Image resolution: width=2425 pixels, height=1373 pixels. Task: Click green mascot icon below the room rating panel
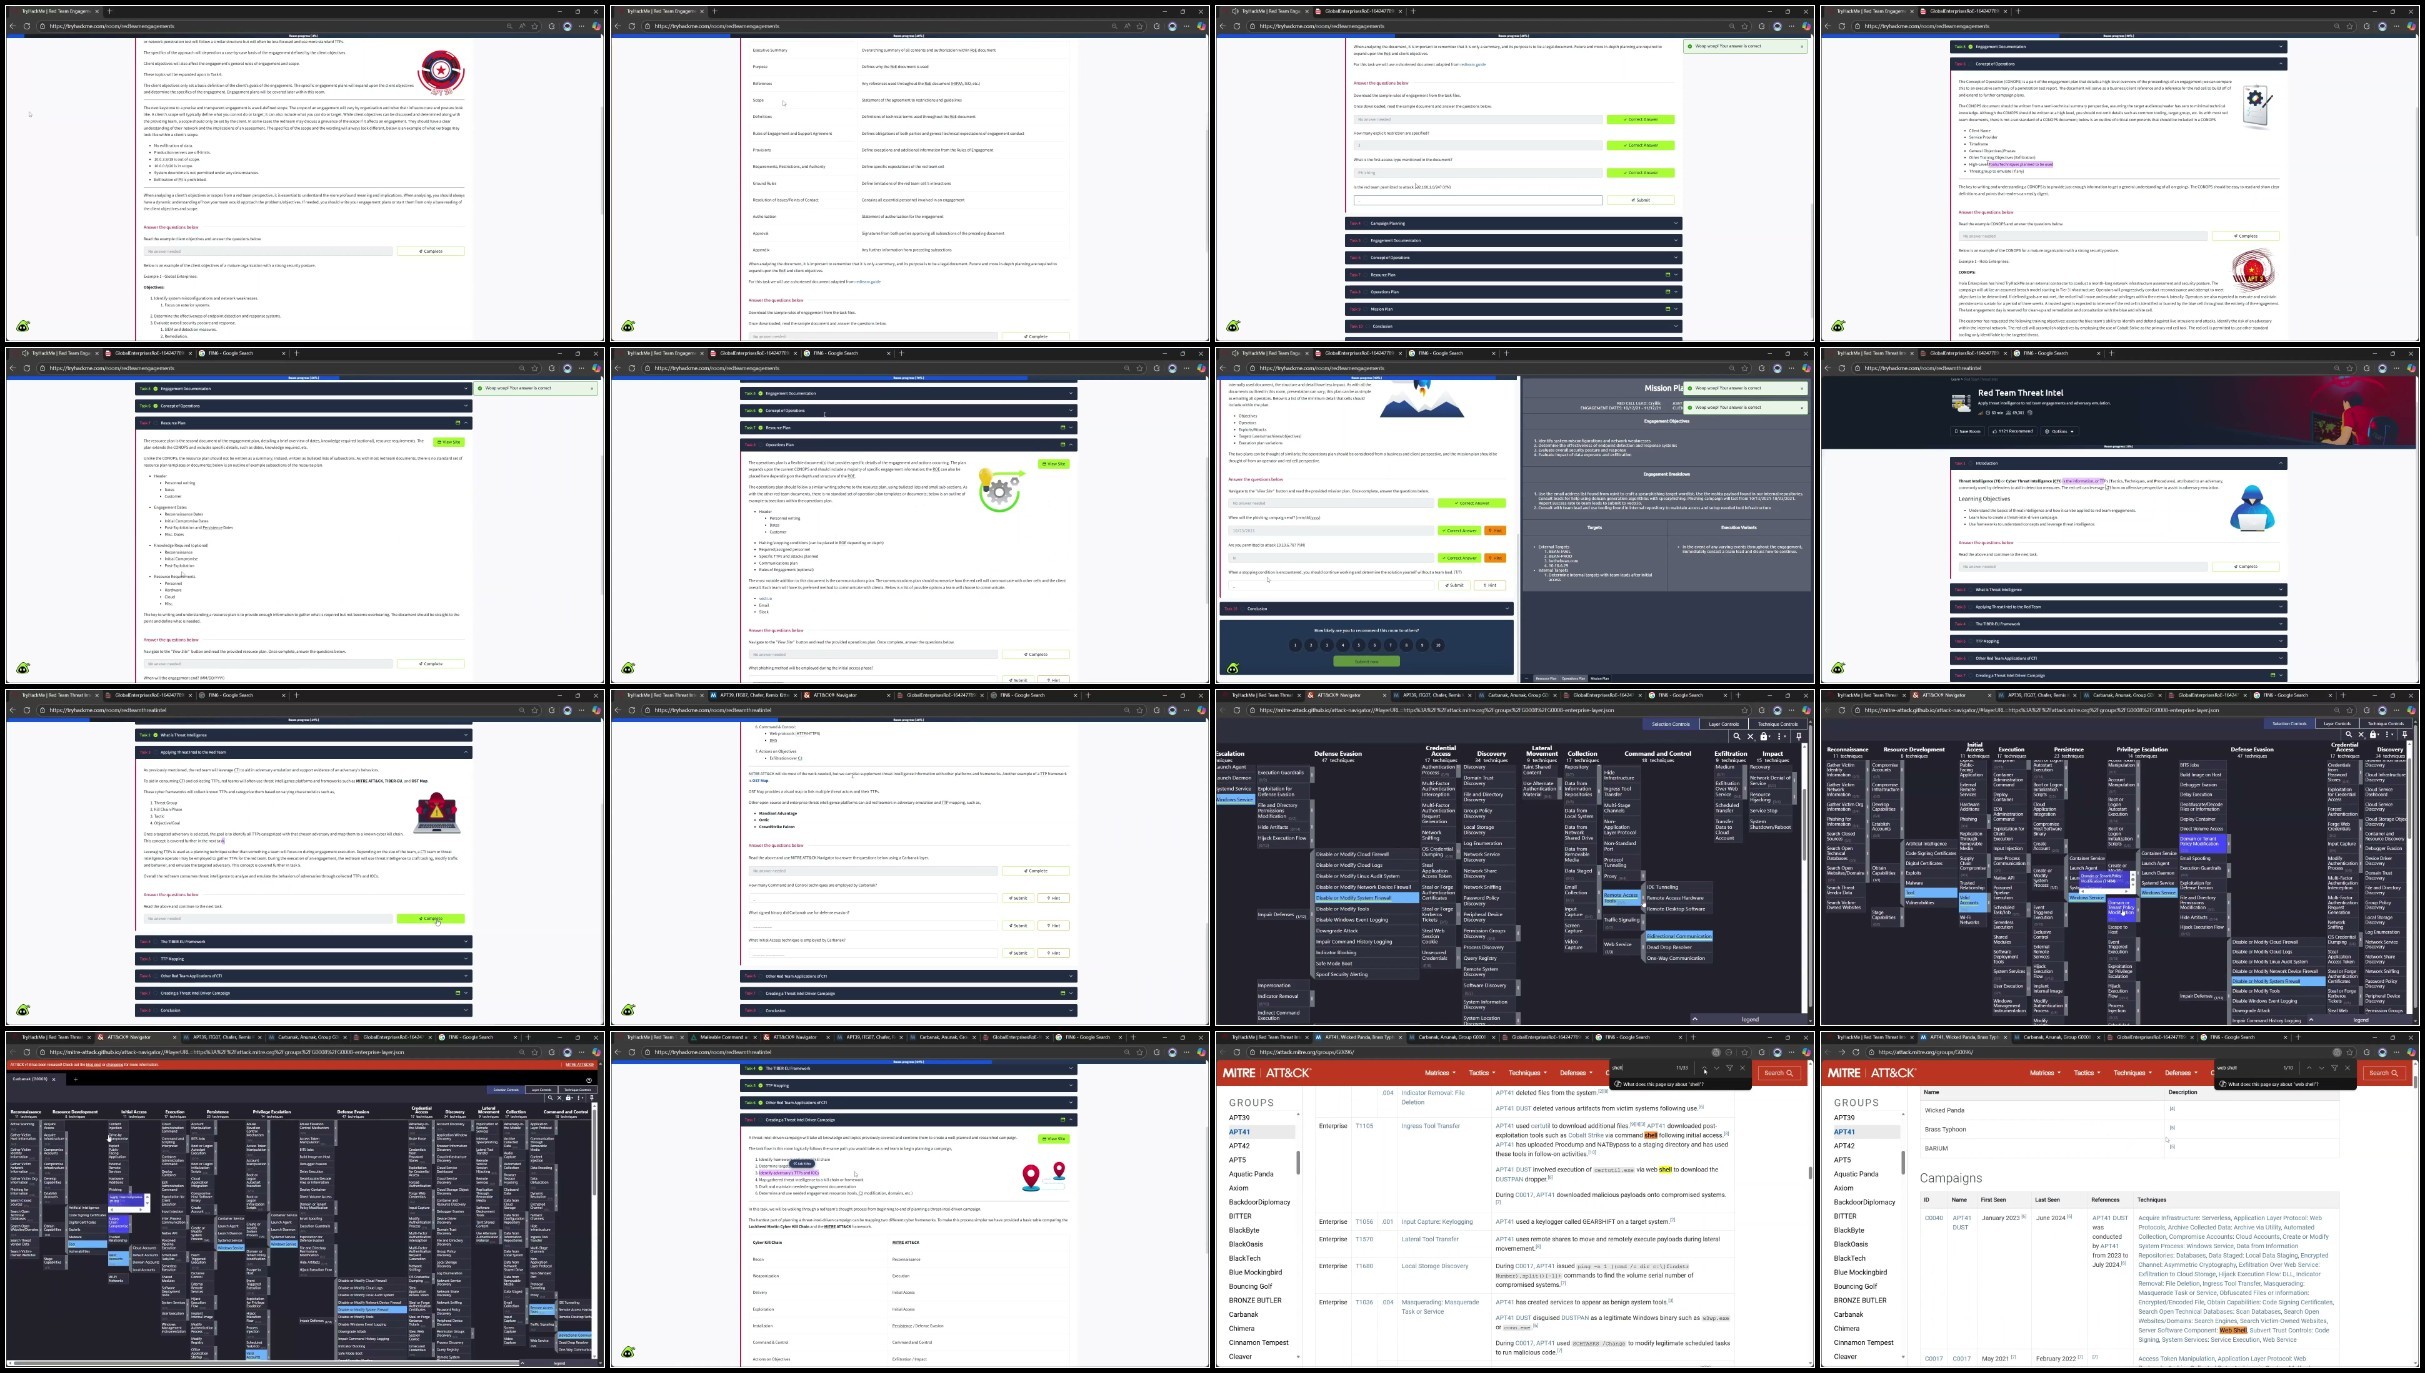pos(1233,668)
